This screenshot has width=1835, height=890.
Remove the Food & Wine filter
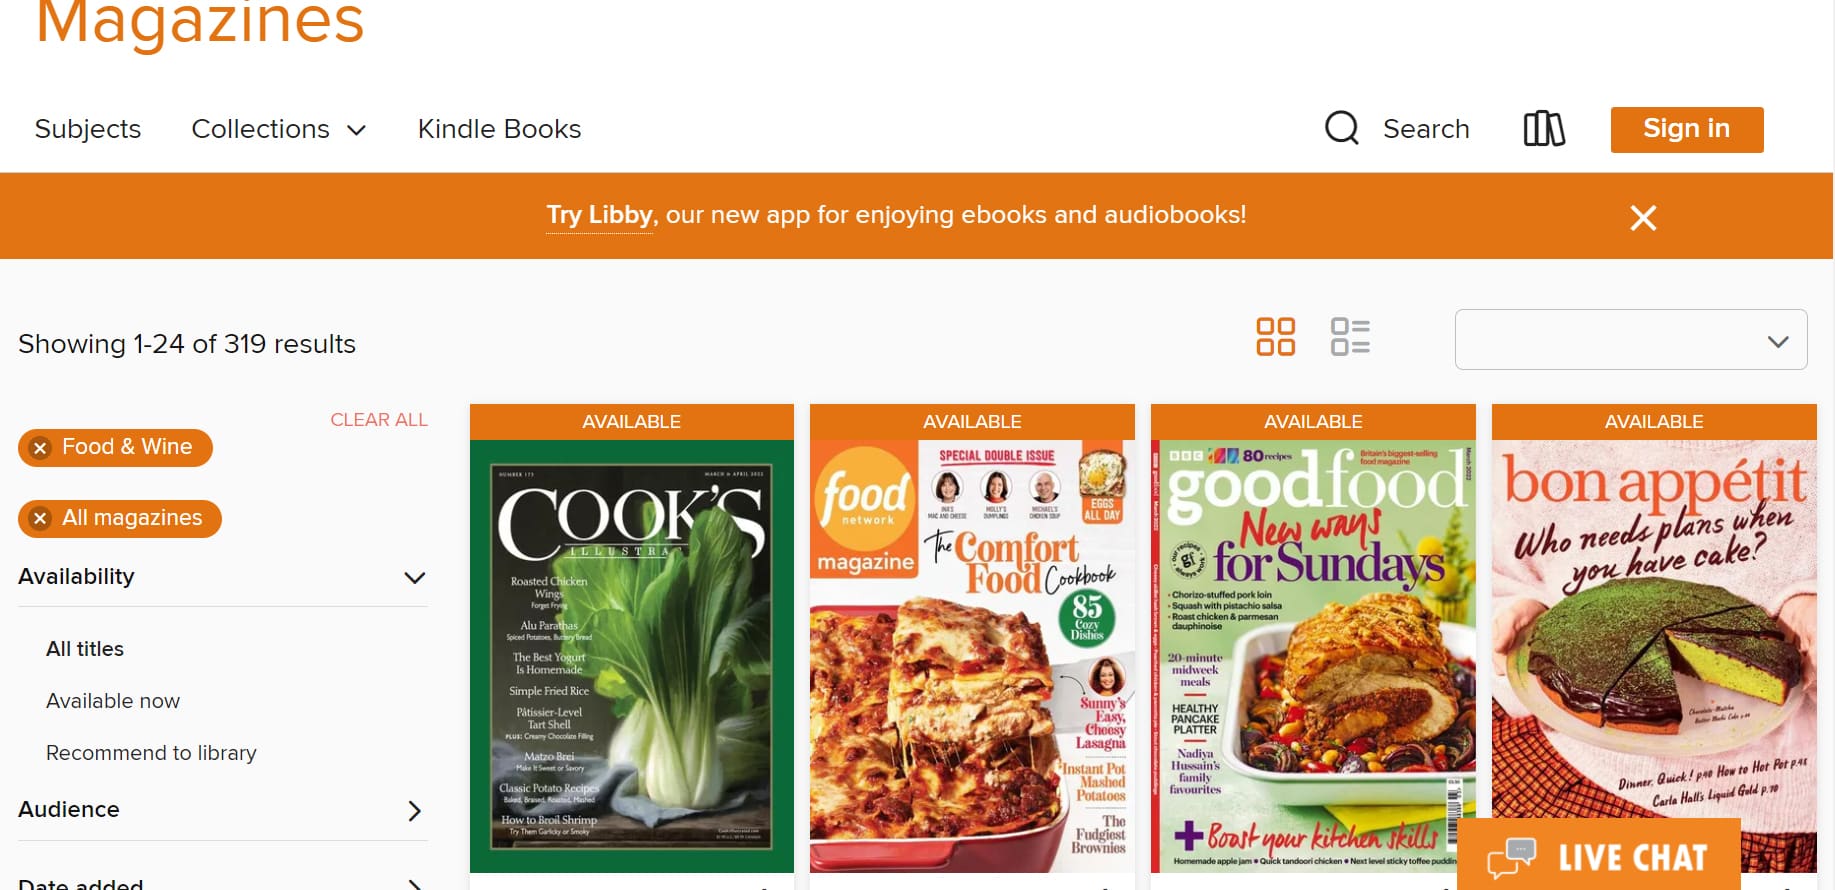(x=40, y=448)
